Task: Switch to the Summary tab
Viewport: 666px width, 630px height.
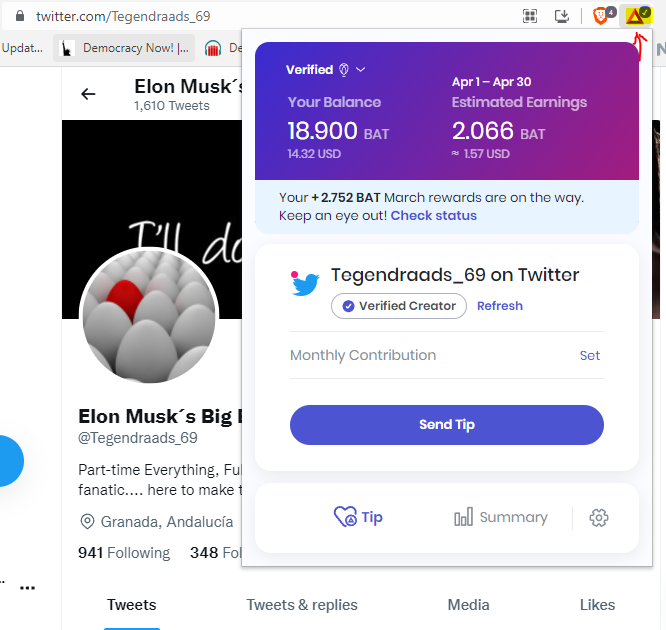Action: pos(500,517)
